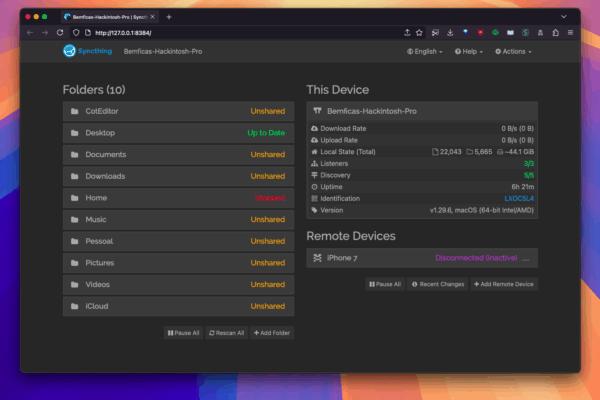Viewport: 600px width, 400px height.
Task: Expand the stopped Home folder row
Action: point(178,198)
